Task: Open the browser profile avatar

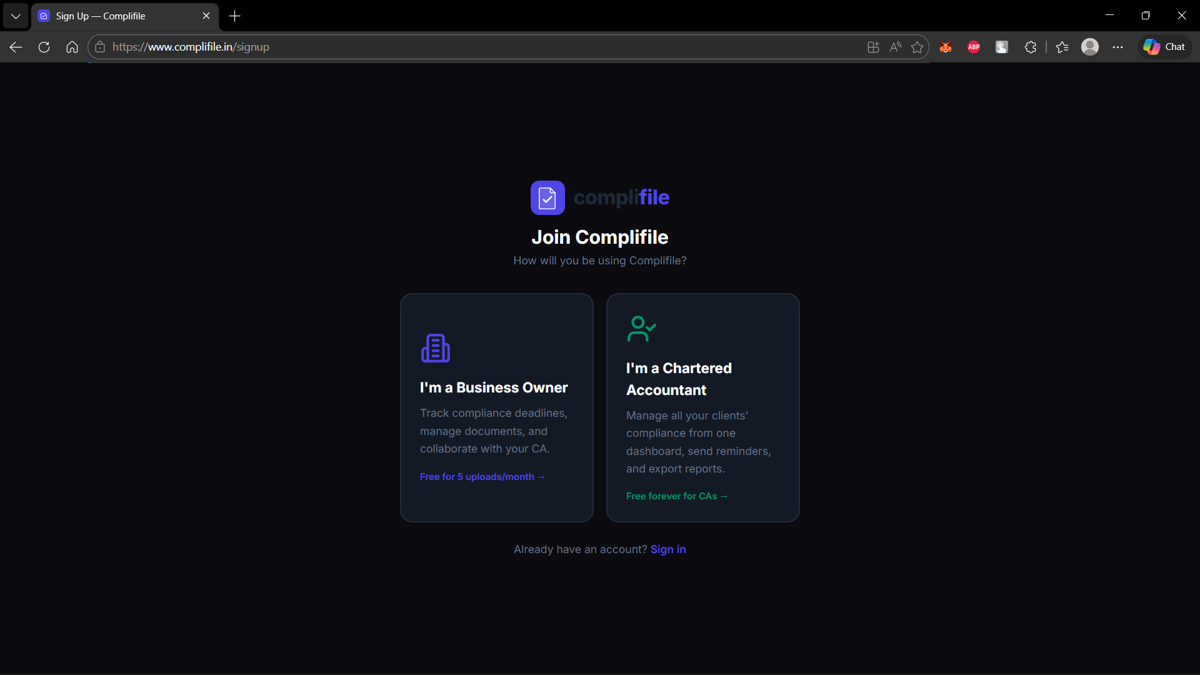Action: tap(1090, 47)
